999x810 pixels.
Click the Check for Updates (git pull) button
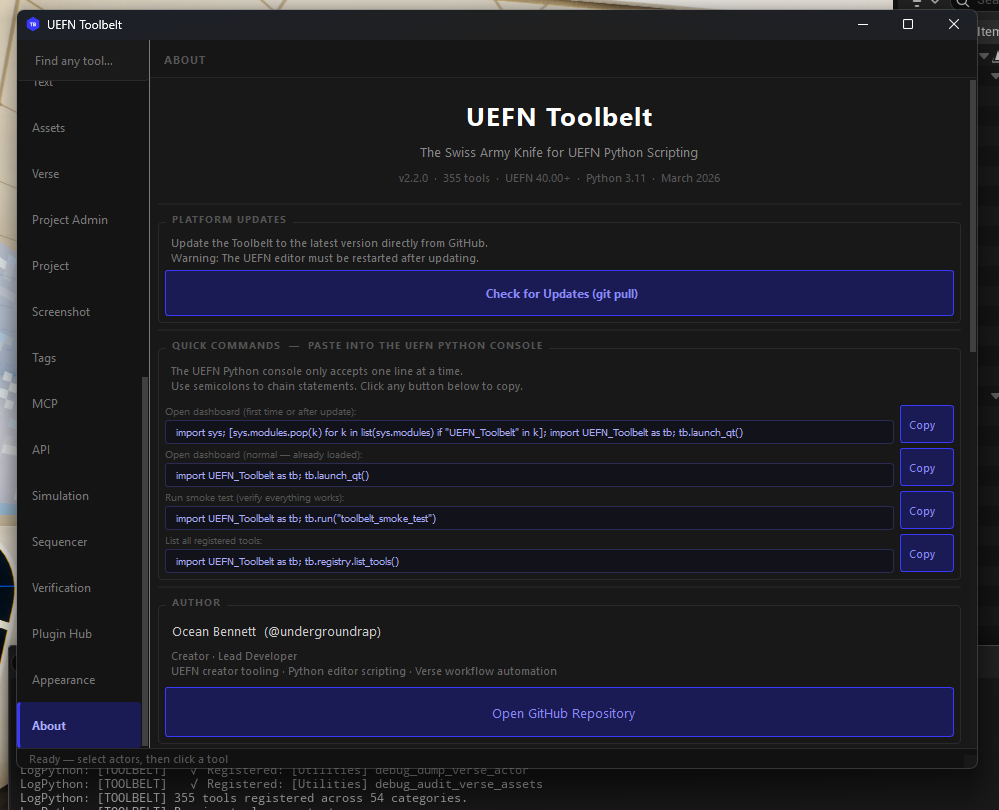coord(560,293)
